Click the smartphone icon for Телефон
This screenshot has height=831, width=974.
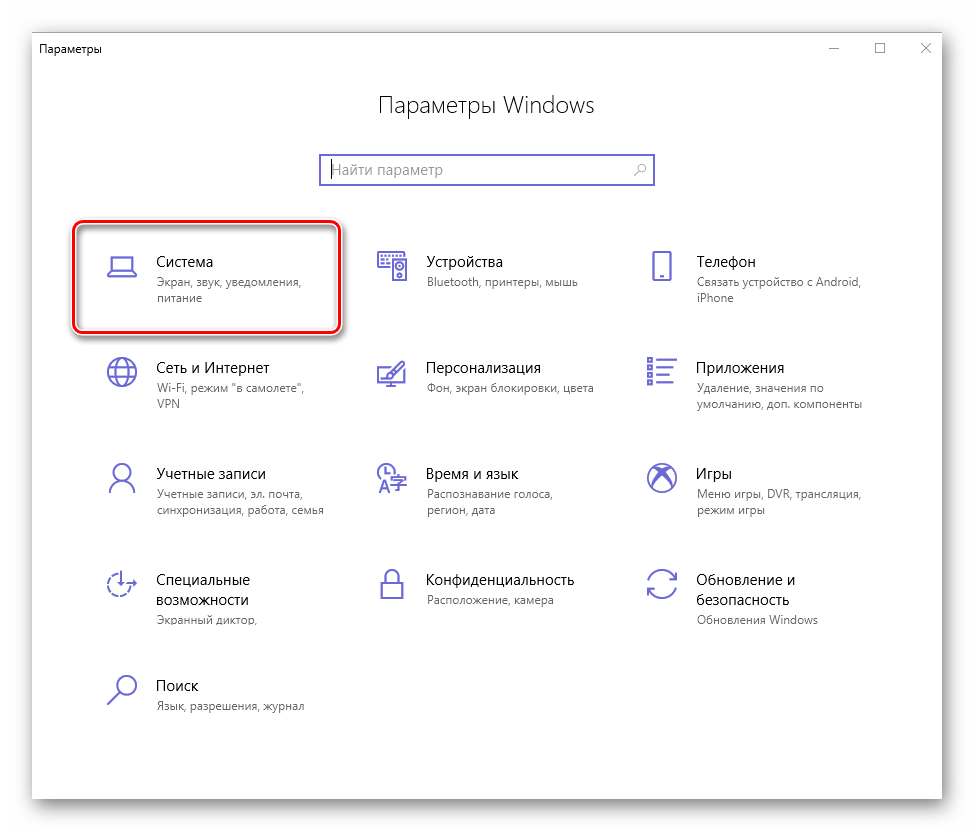[661, 266]
